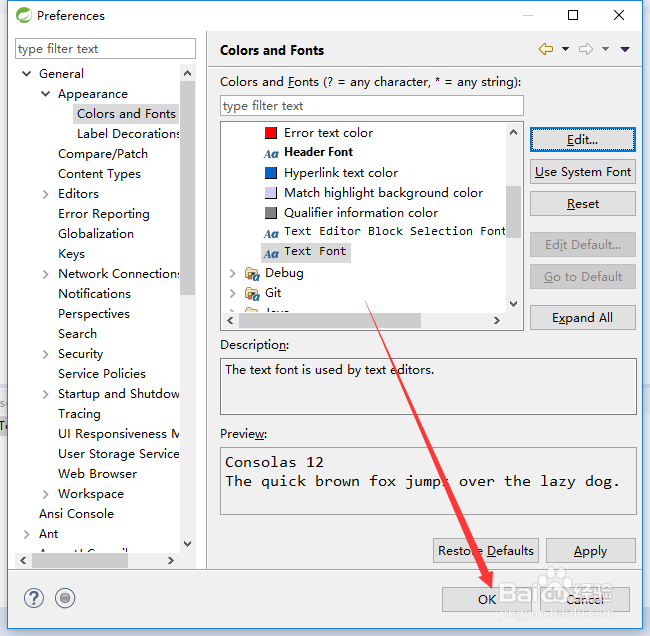This screenshot has width=650, height=636.
Task: Click the Colors and Fonts filter field
Action: [x=372, y=106]
